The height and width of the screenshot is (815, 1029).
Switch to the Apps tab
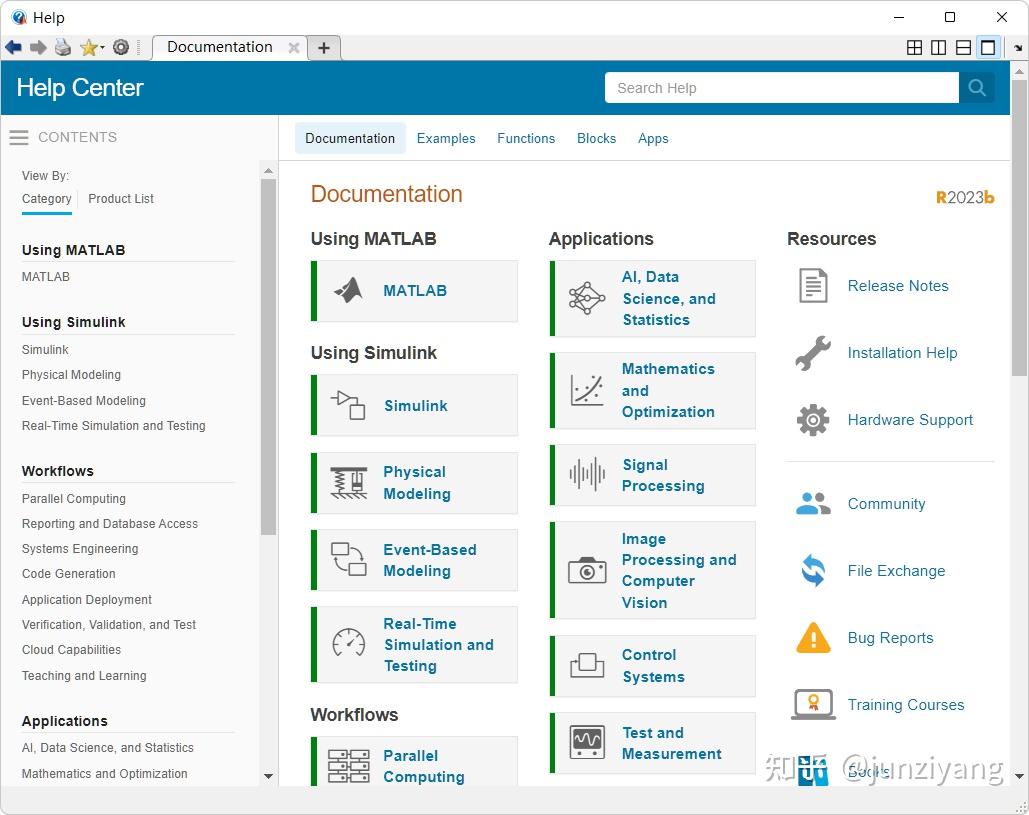click(653, 138)
